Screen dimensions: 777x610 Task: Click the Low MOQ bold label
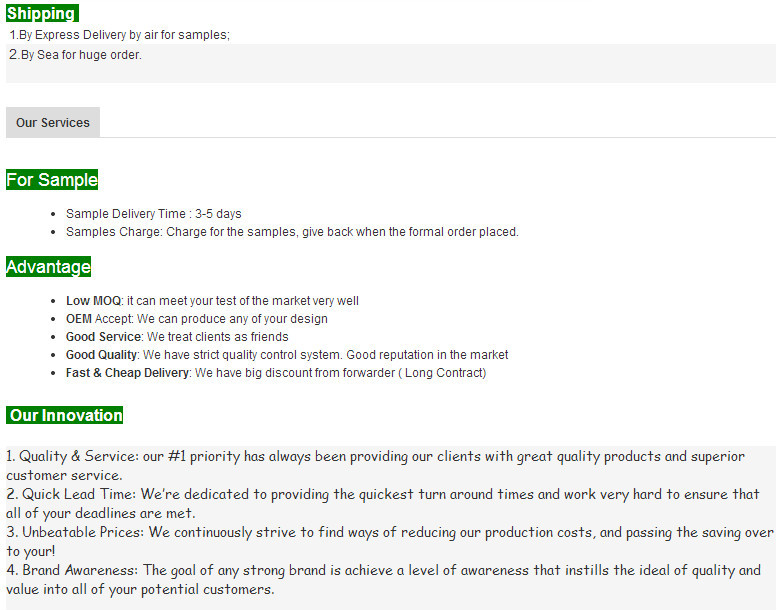tap(94, 301)
